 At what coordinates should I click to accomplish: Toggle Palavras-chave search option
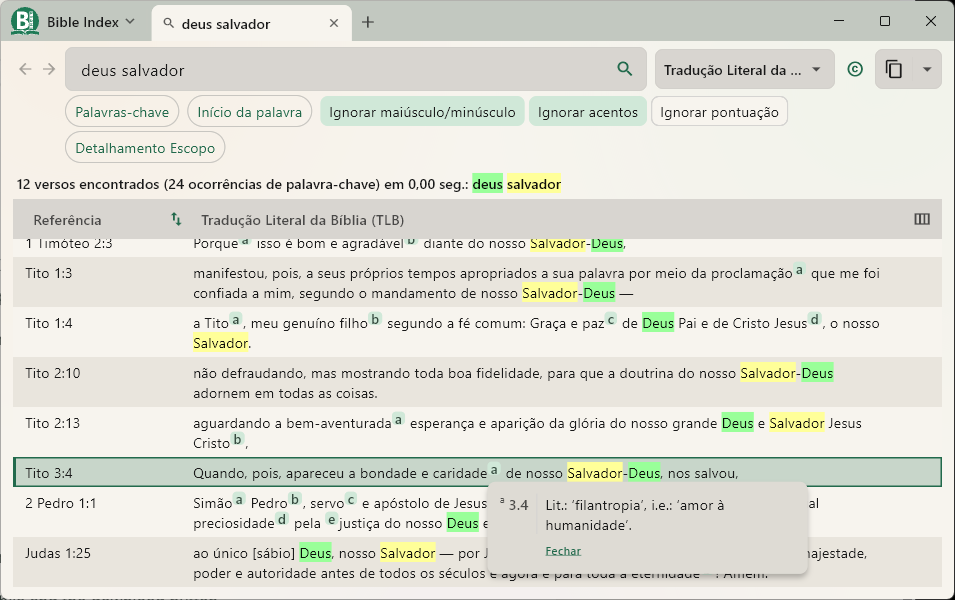122,111
